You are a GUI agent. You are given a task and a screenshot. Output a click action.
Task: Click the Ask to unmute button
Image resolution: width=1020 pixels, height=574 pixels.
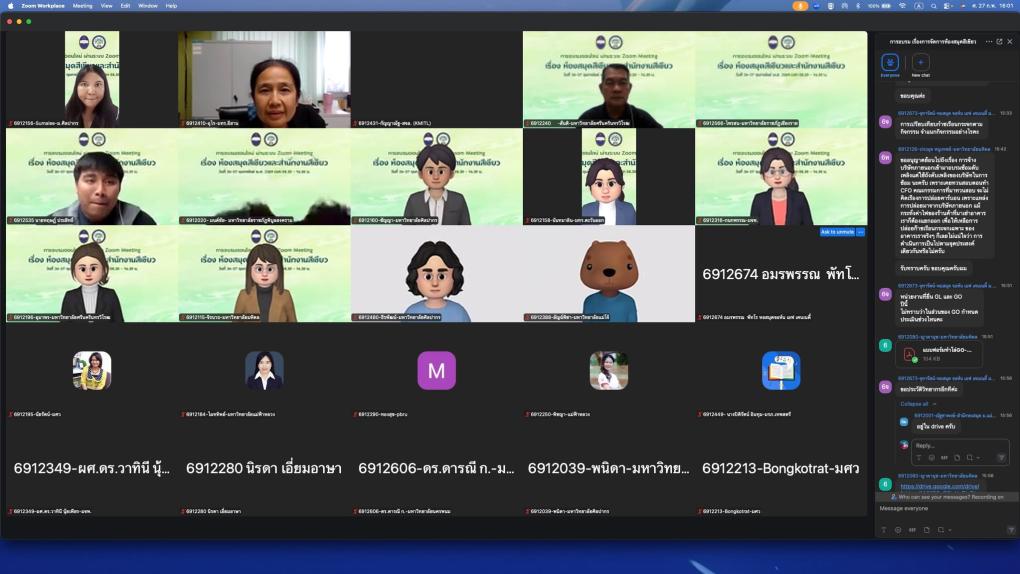[837, 232]
